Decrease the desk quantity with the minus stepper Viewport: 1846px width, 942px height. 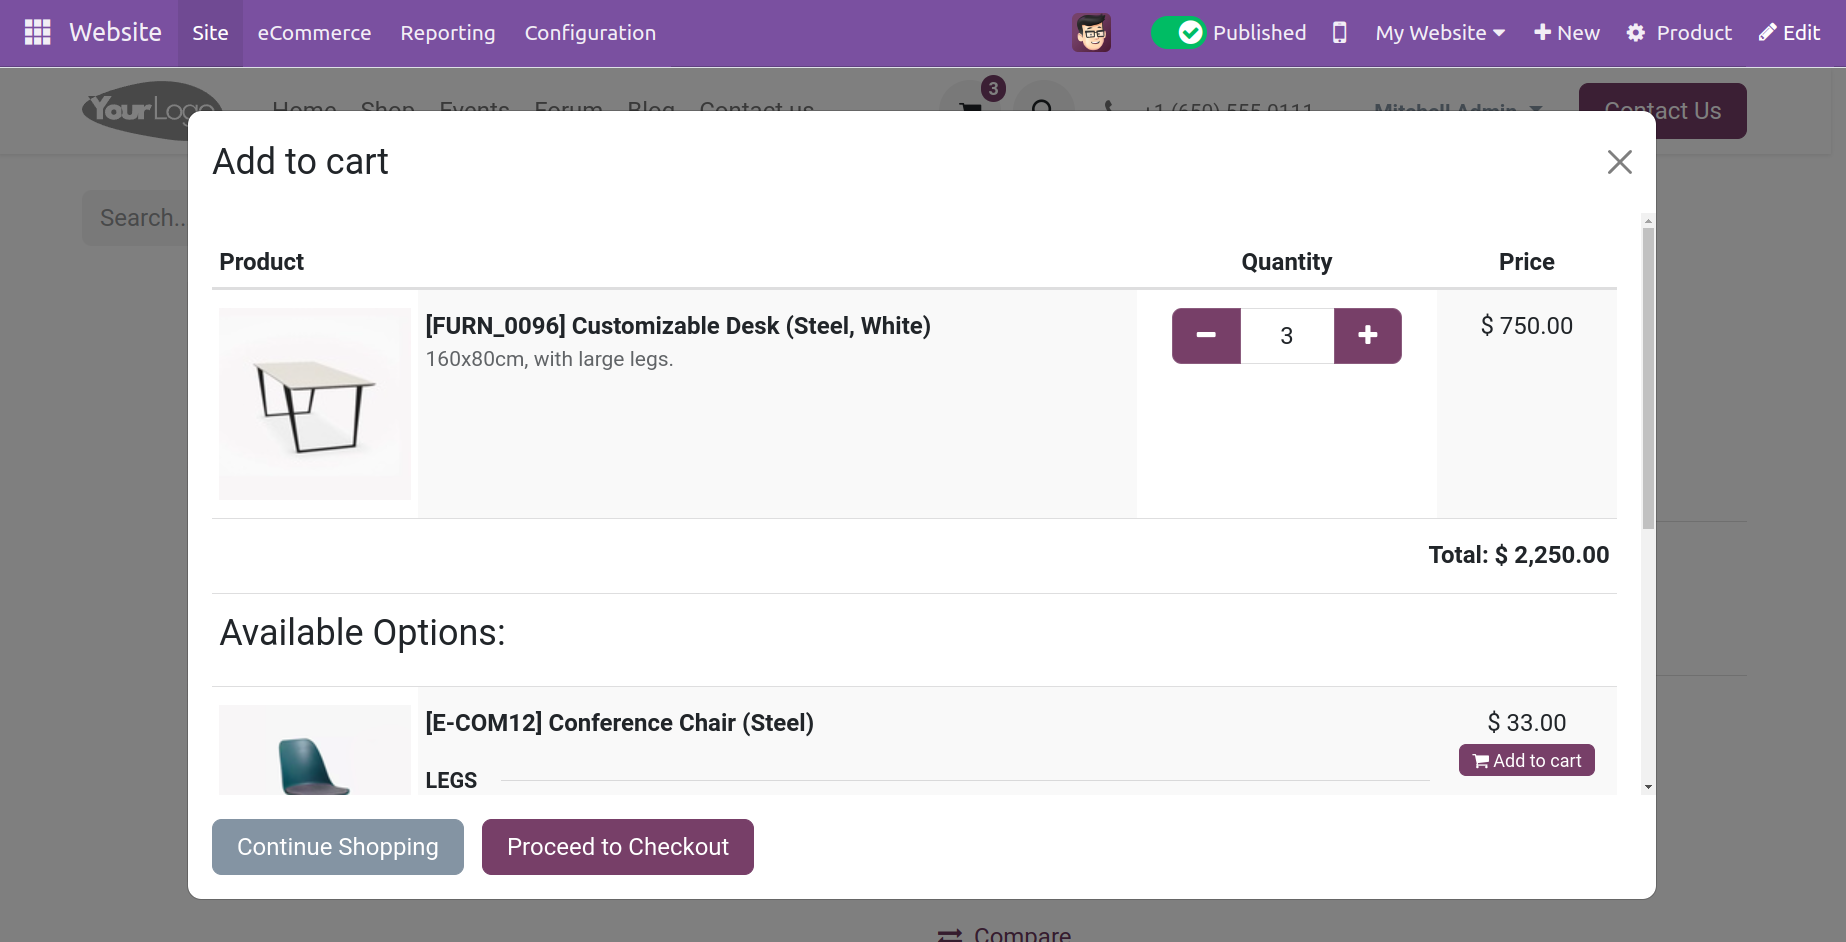tap(1206, 335)
